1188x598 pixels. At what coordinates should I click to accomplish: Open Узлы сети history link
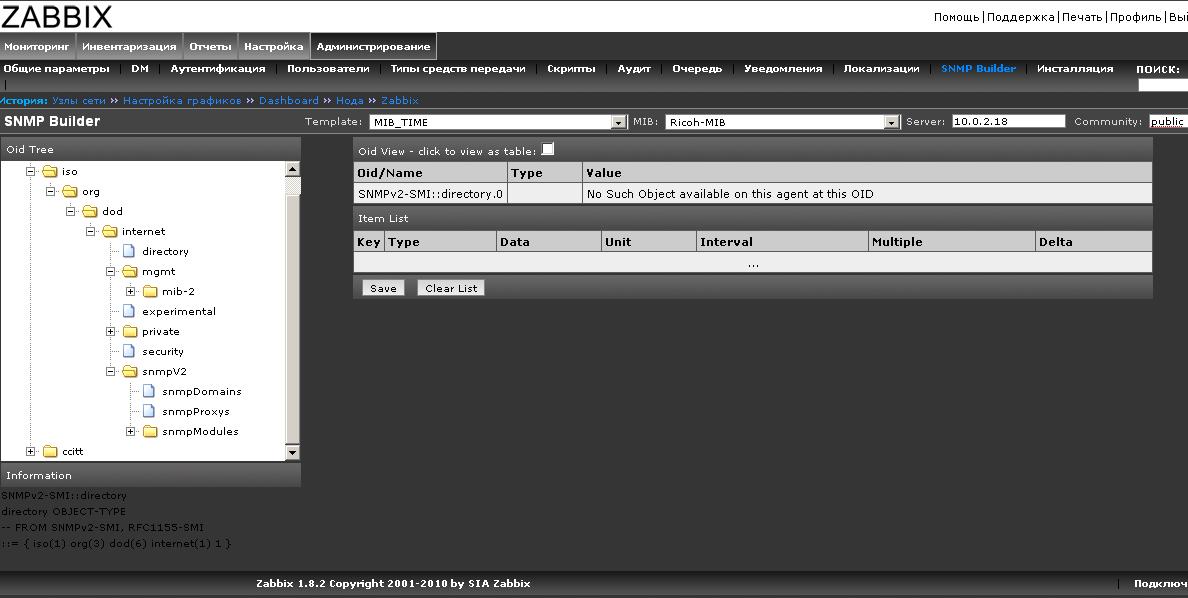tap(80, 100)
